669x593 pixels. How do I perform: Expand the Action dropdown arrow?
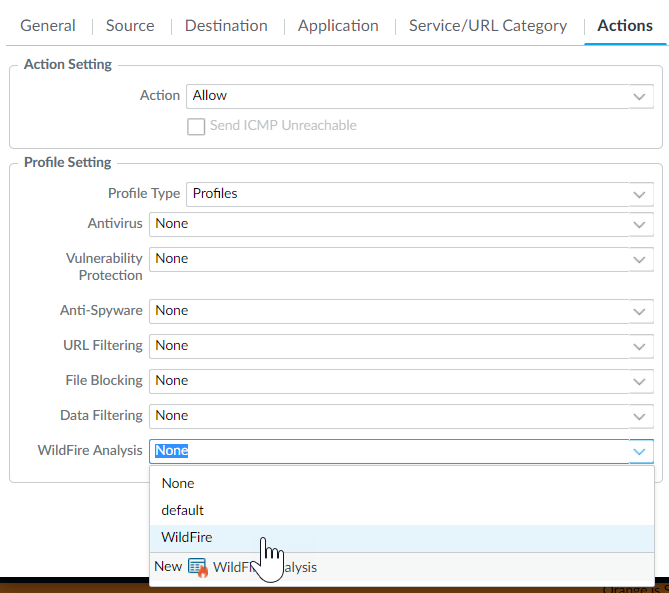(x=640, y=96)
